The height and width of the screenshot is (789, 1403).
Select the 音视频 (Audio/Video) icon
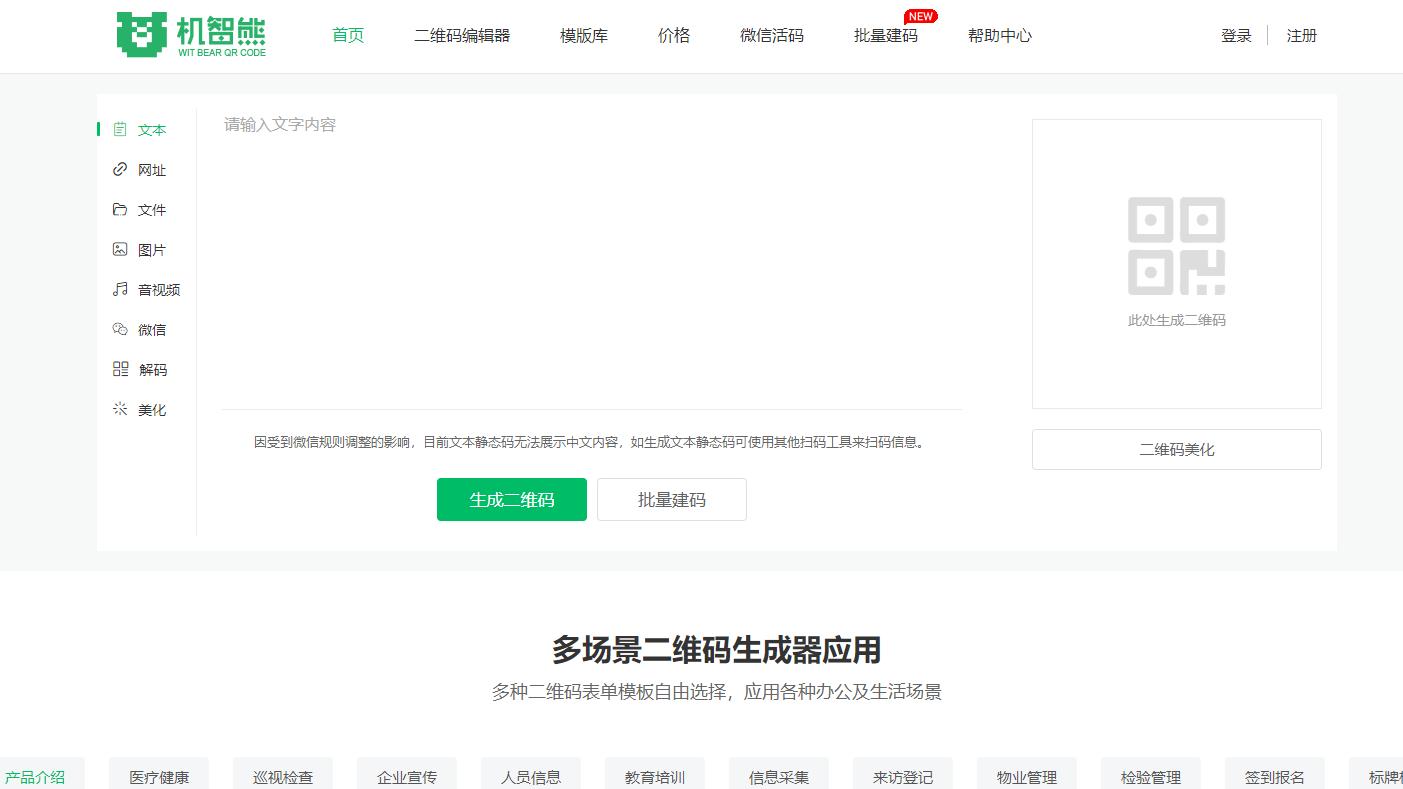tap(119, 289)
